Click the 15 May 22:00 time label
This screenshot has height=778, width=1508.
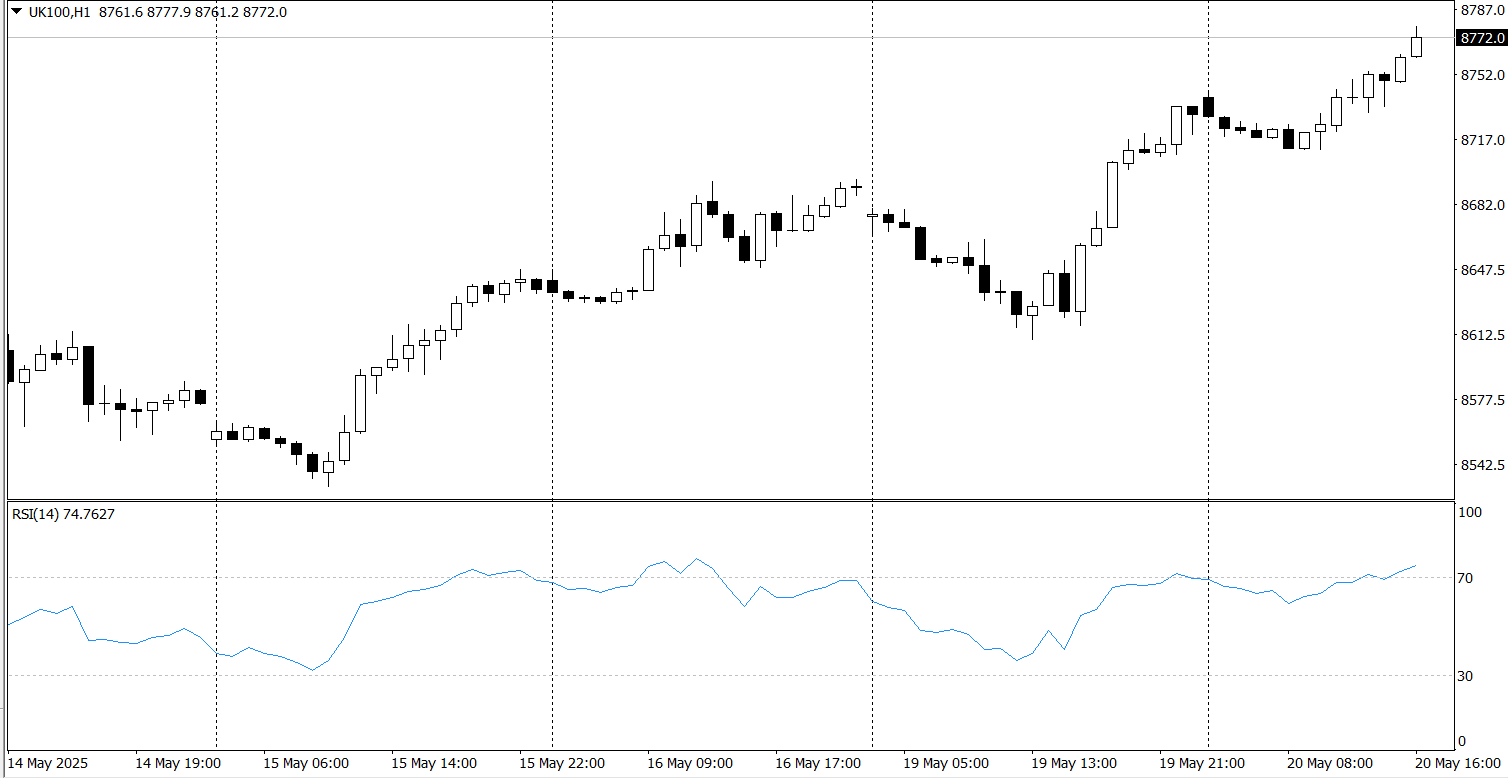[562, 763]
